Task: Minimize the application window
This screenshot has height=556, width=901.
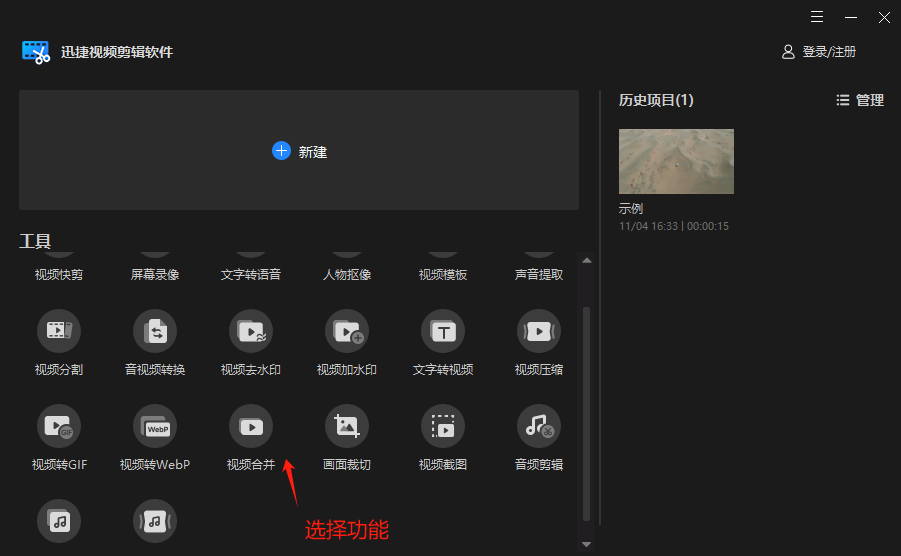Action: click(850, 17)
